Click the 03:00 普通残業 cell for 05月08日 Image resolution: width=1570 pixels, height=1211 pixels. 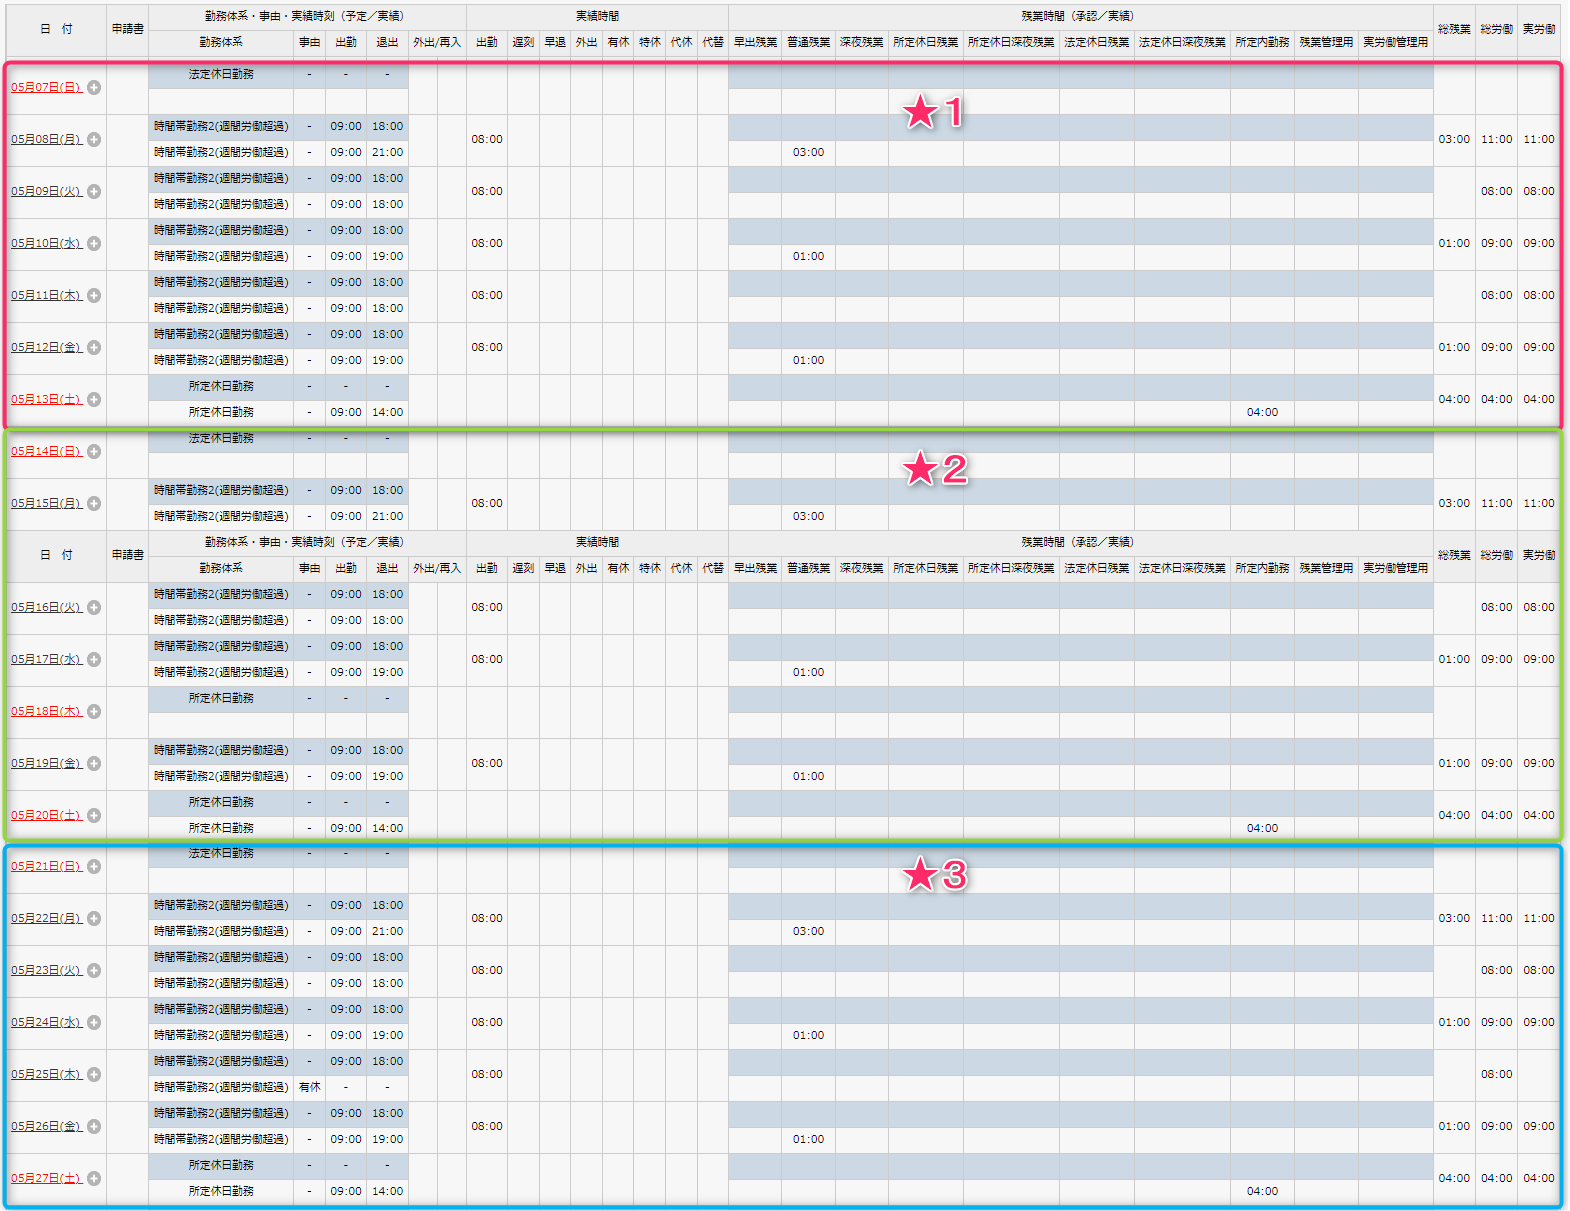click(808, 153)
